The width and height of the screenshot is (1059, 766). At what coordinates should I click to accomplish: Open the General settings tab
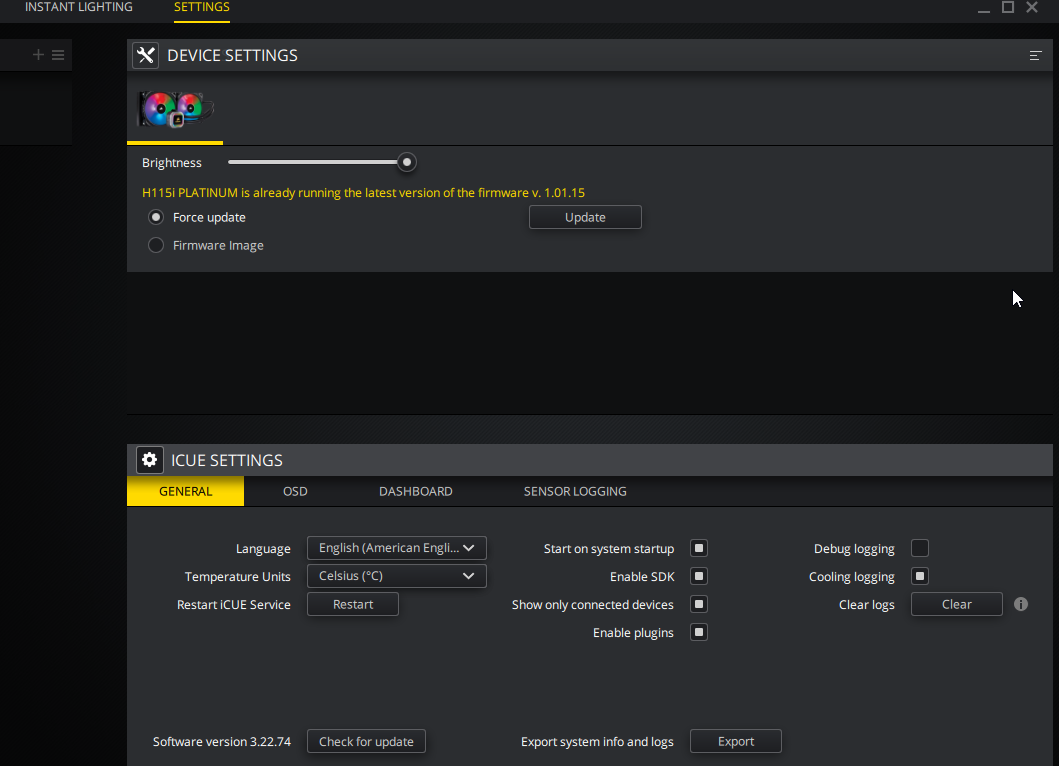pyautogui.click(x=186, y=491)
